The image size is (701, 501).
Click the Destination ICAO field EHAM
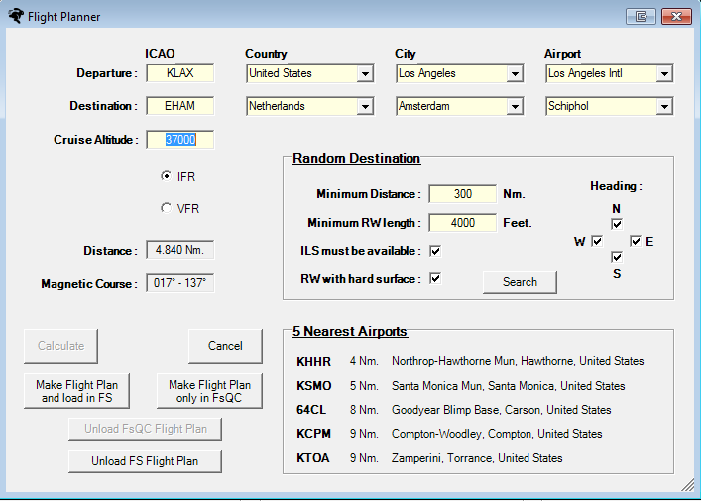[x=180, y=106]
